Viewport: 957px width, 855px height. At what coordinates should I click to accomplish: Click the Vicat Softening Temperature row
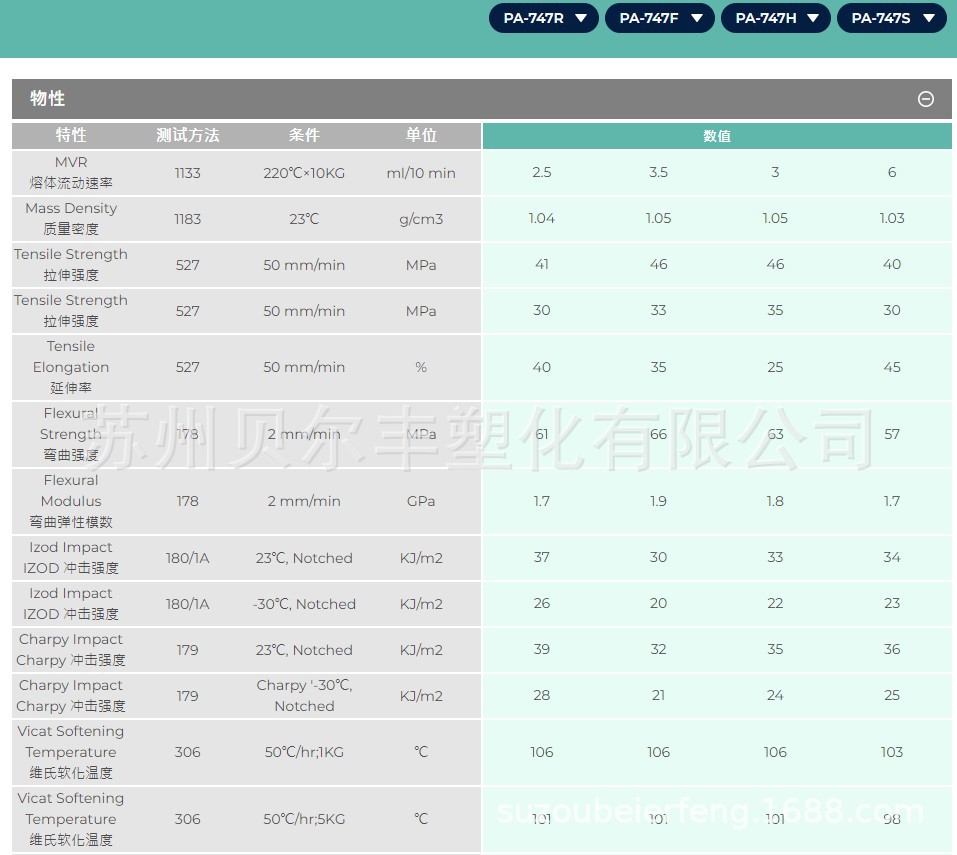(x=71, y=752)
